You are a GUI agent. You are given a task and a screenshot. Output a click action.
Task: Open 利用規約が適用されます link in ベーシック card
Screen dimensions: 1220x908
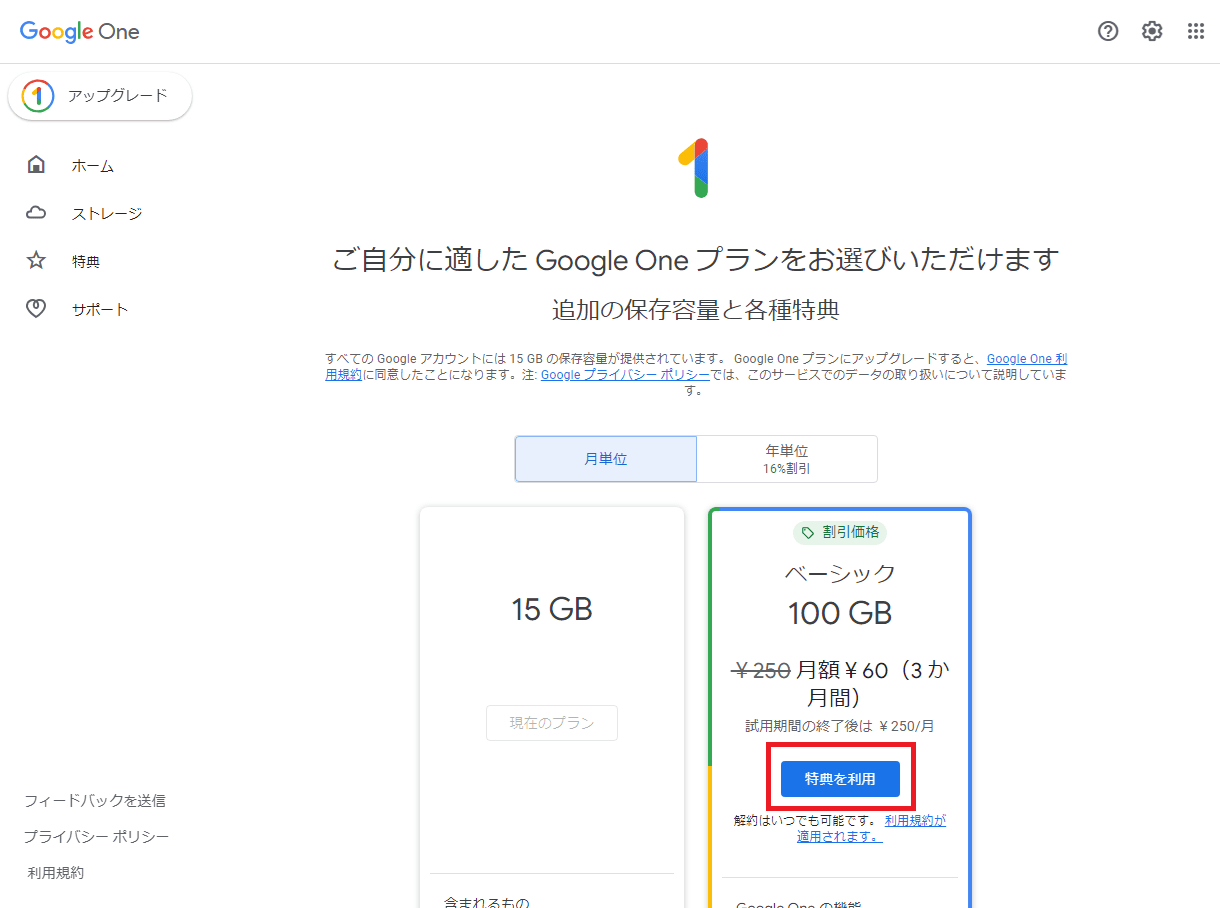[x=871, y=828]
